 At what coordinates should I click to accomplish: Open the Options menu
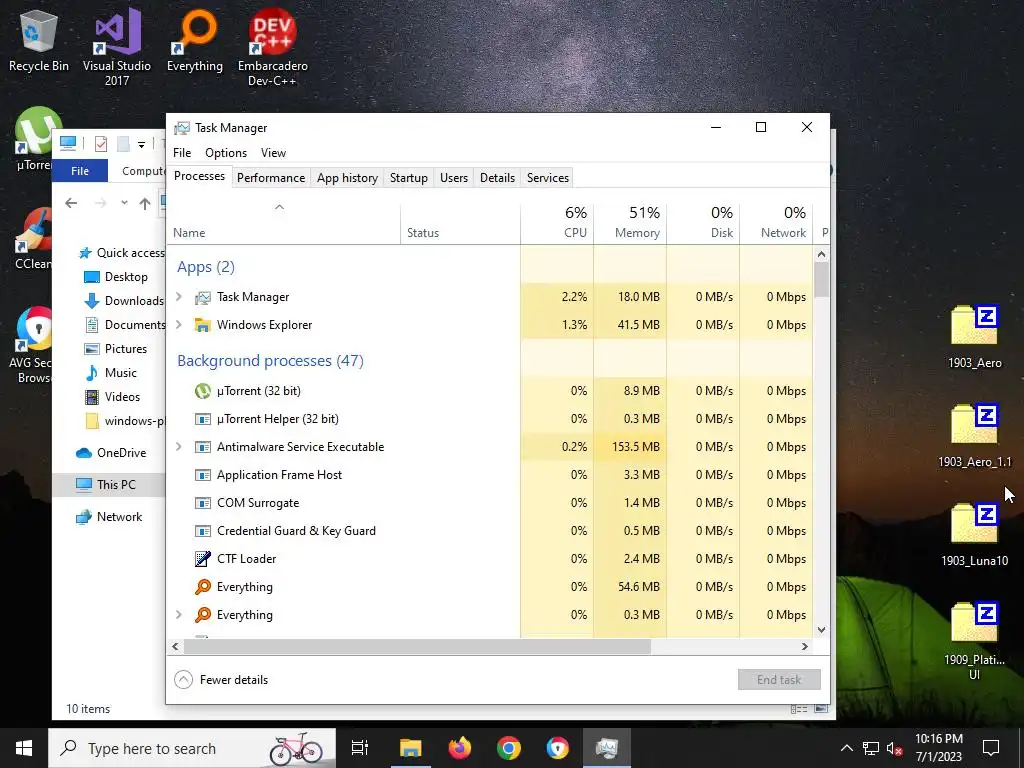(226, 153)
